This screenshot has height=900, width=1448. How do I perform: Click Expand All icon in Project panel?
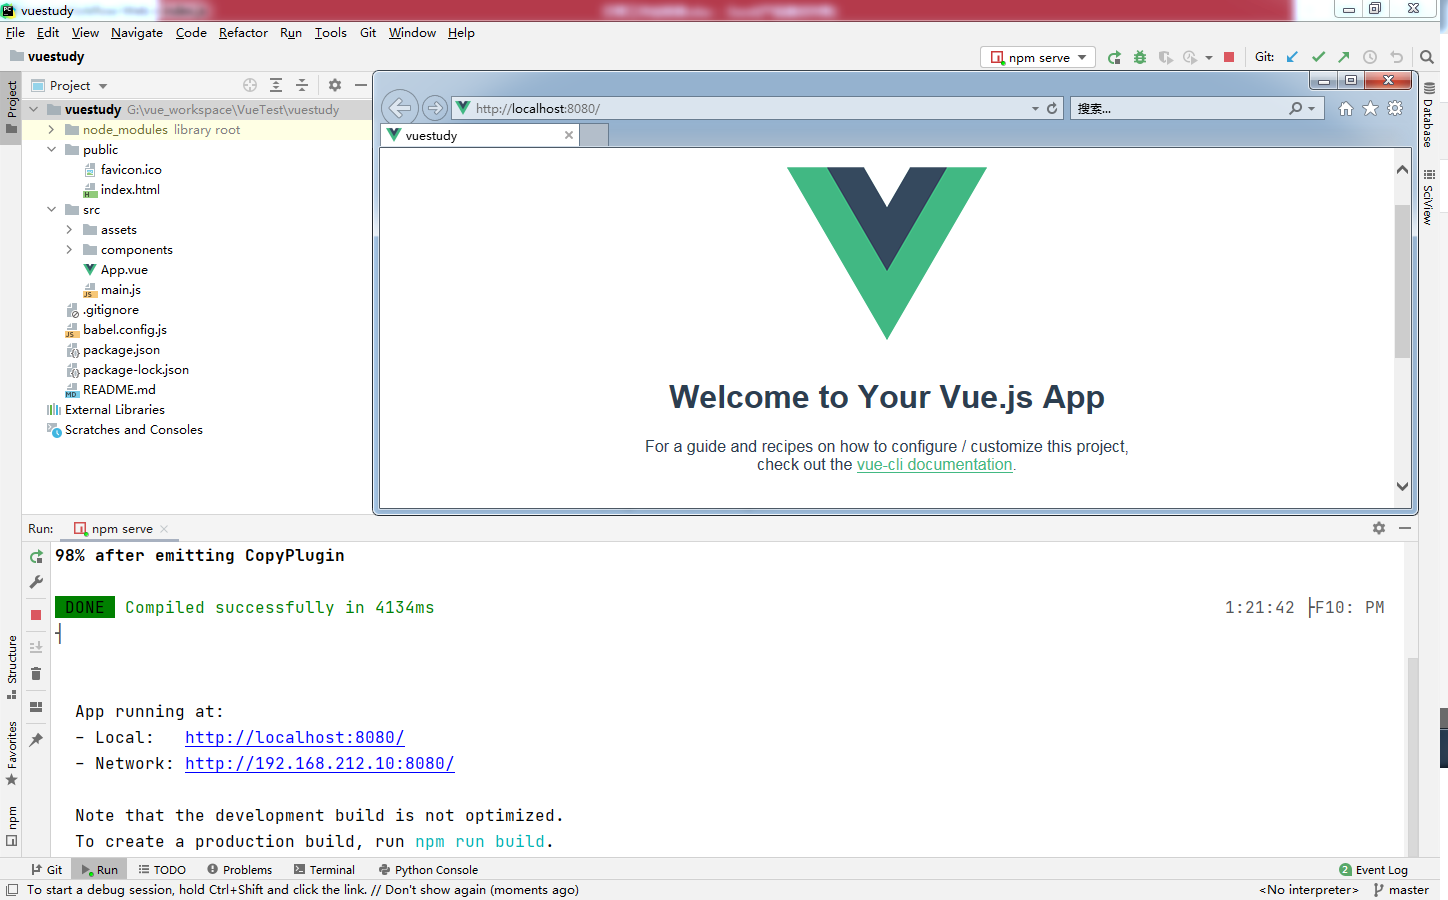point(276,85)
